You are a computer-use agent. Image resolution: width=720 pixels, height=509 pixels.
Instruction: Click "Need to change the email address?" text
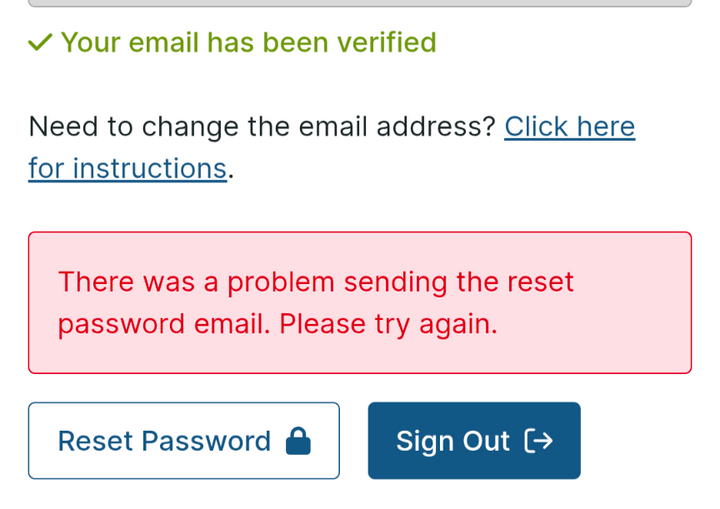point(262,127)
